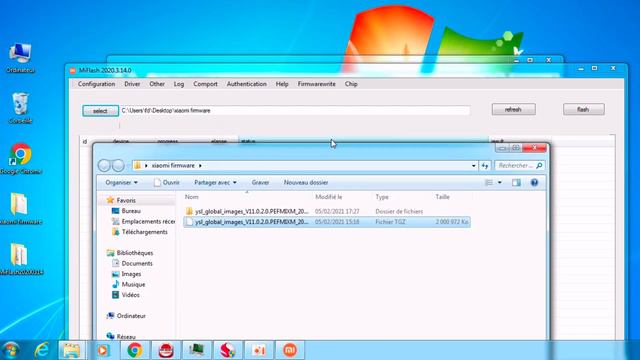Image resolution: width=640 pixels, height=360 pixels.
Task: Select the ysl_global_images TGZ file row
Action: pyautogui.click(x=327, y=222)
